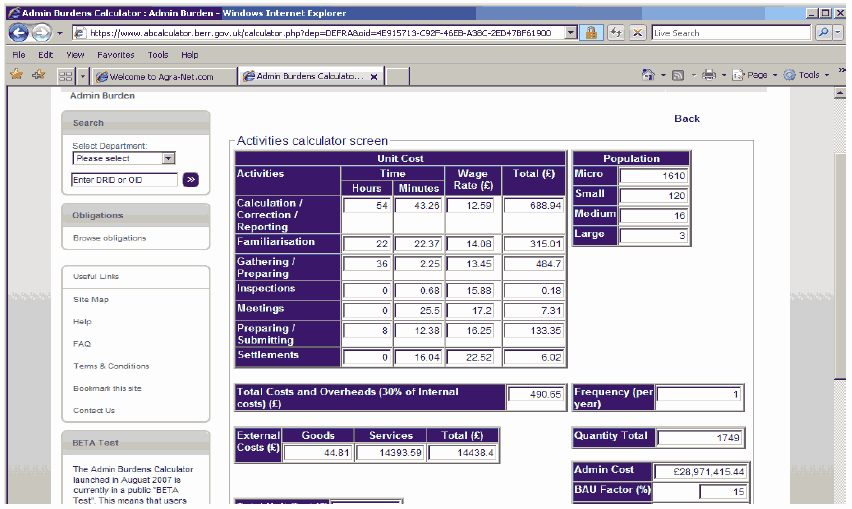Open the File menu
The height and width of the screenshot is (509, 852).
19,55
